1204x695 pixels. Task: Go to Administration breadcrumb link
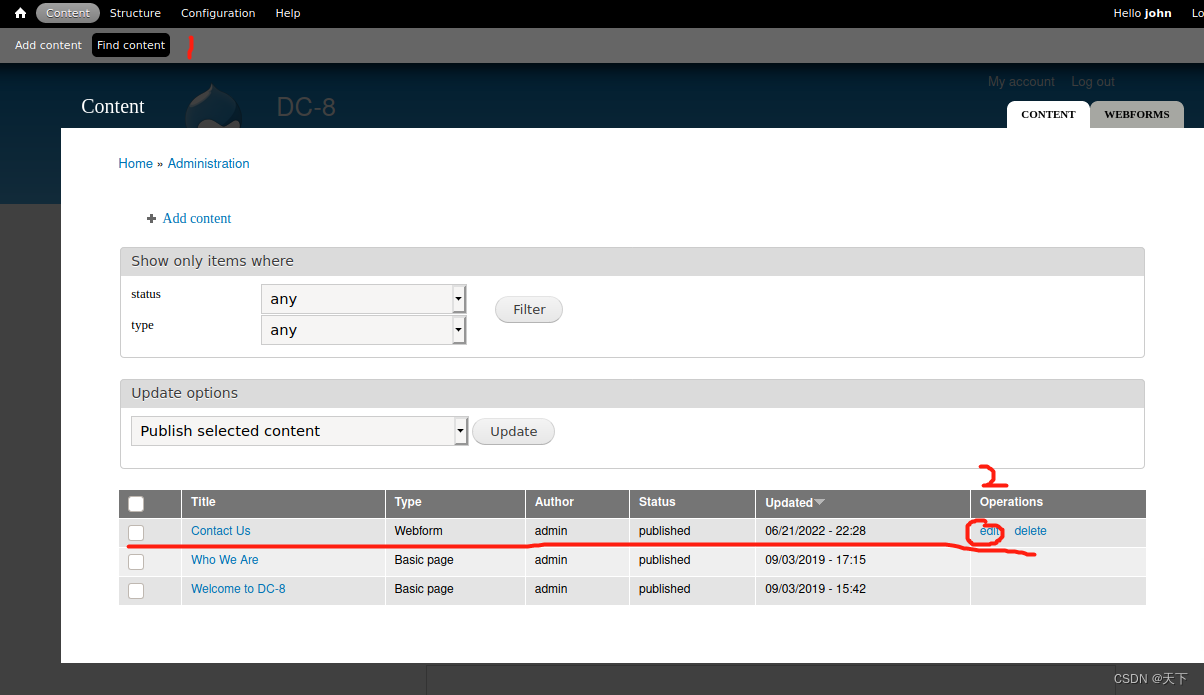208,163
